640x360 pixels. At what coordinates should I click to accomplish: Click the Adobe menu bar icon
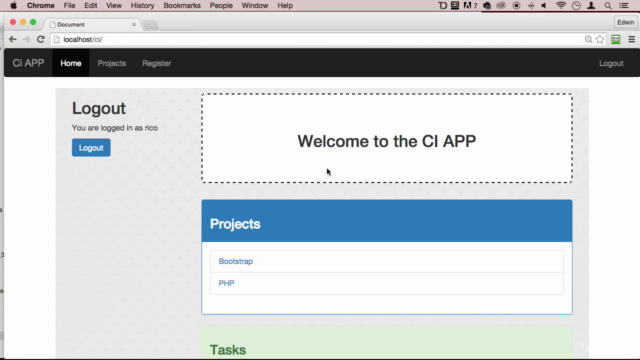(470, 6)
